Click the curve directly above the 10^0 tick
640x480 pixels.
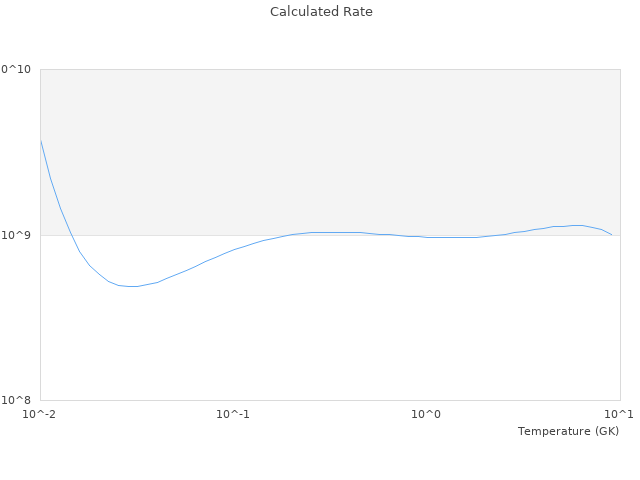(427, 237)
